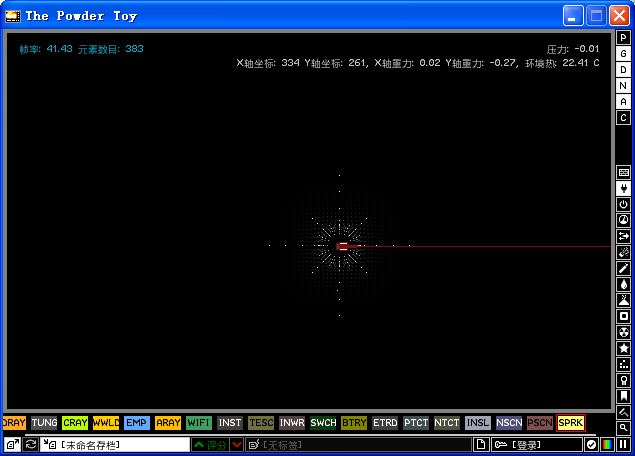This screenshot has width=635, height=456.
Task: Click the unnamed save name field
Action: 115,445
